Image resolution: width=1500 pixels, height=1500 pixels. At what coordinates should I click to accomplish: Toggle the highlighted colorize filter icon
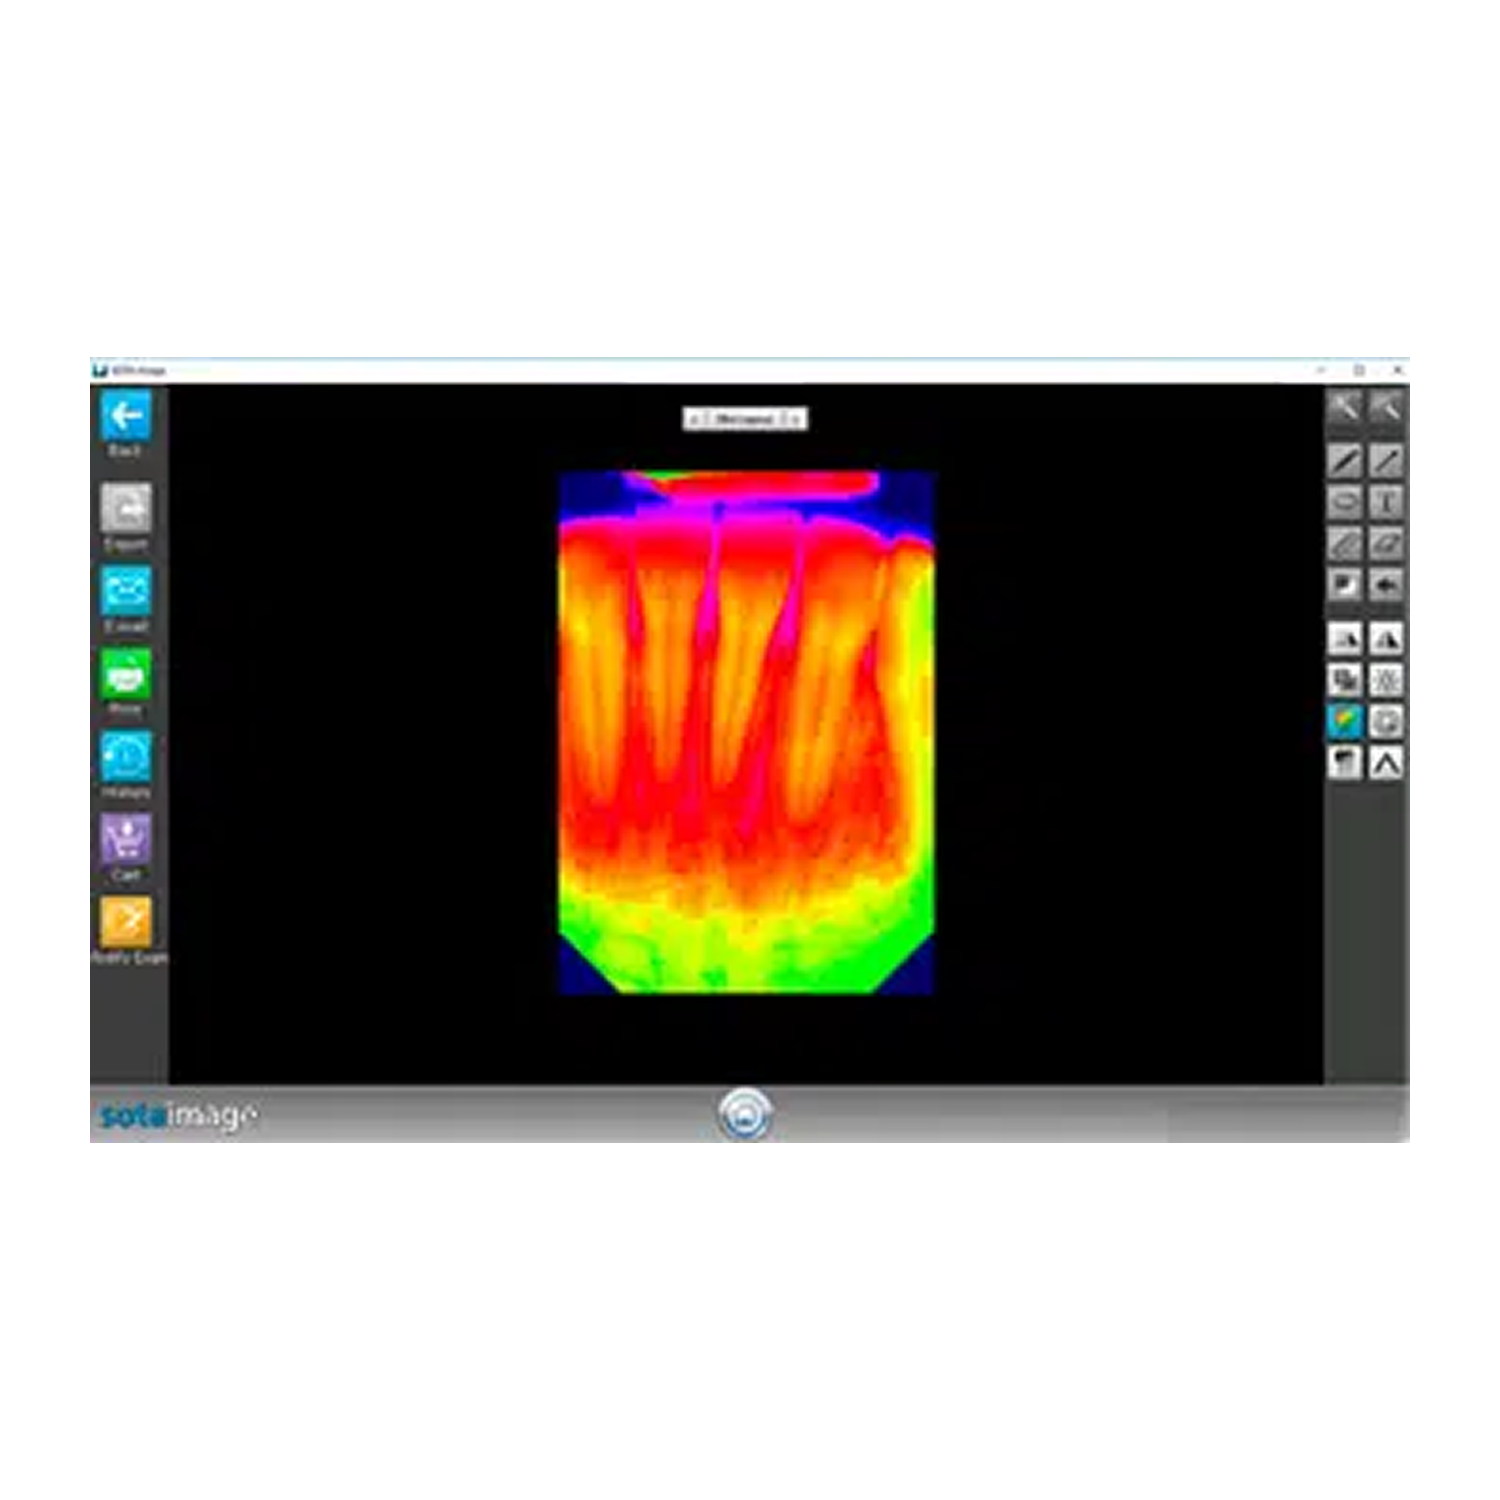coord(1345,721)
